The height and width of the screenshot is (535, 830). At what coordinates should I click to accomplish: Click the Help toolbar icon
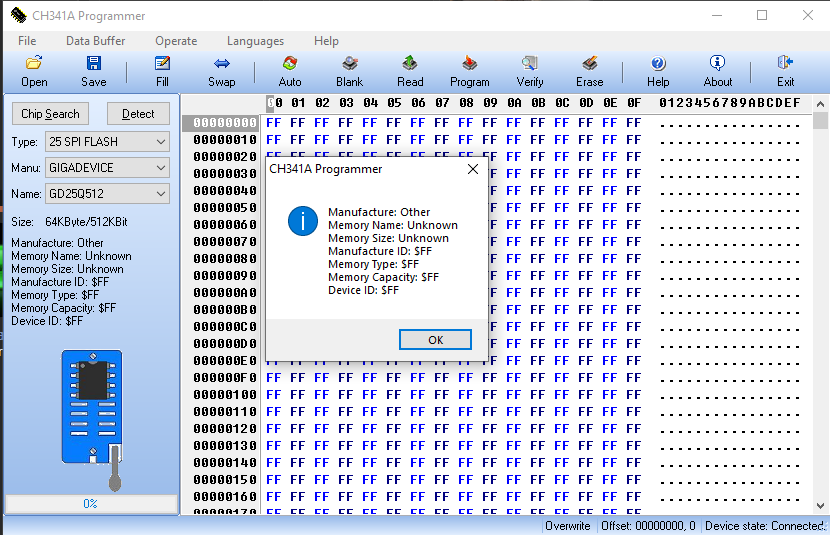pos(658,64)
